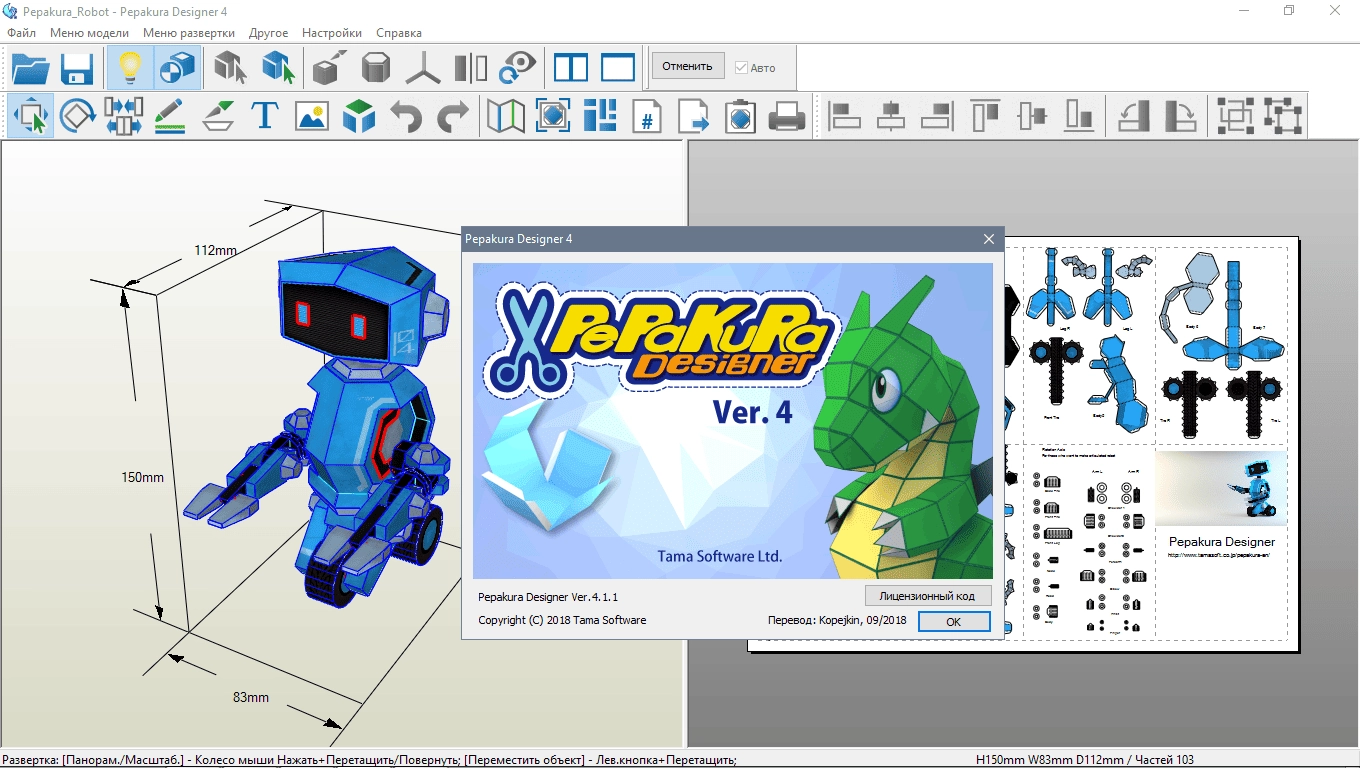Screen dimensions: 1360x768
Task: Click the blue blocks arrange parts icon
Action: click(600, 116)
